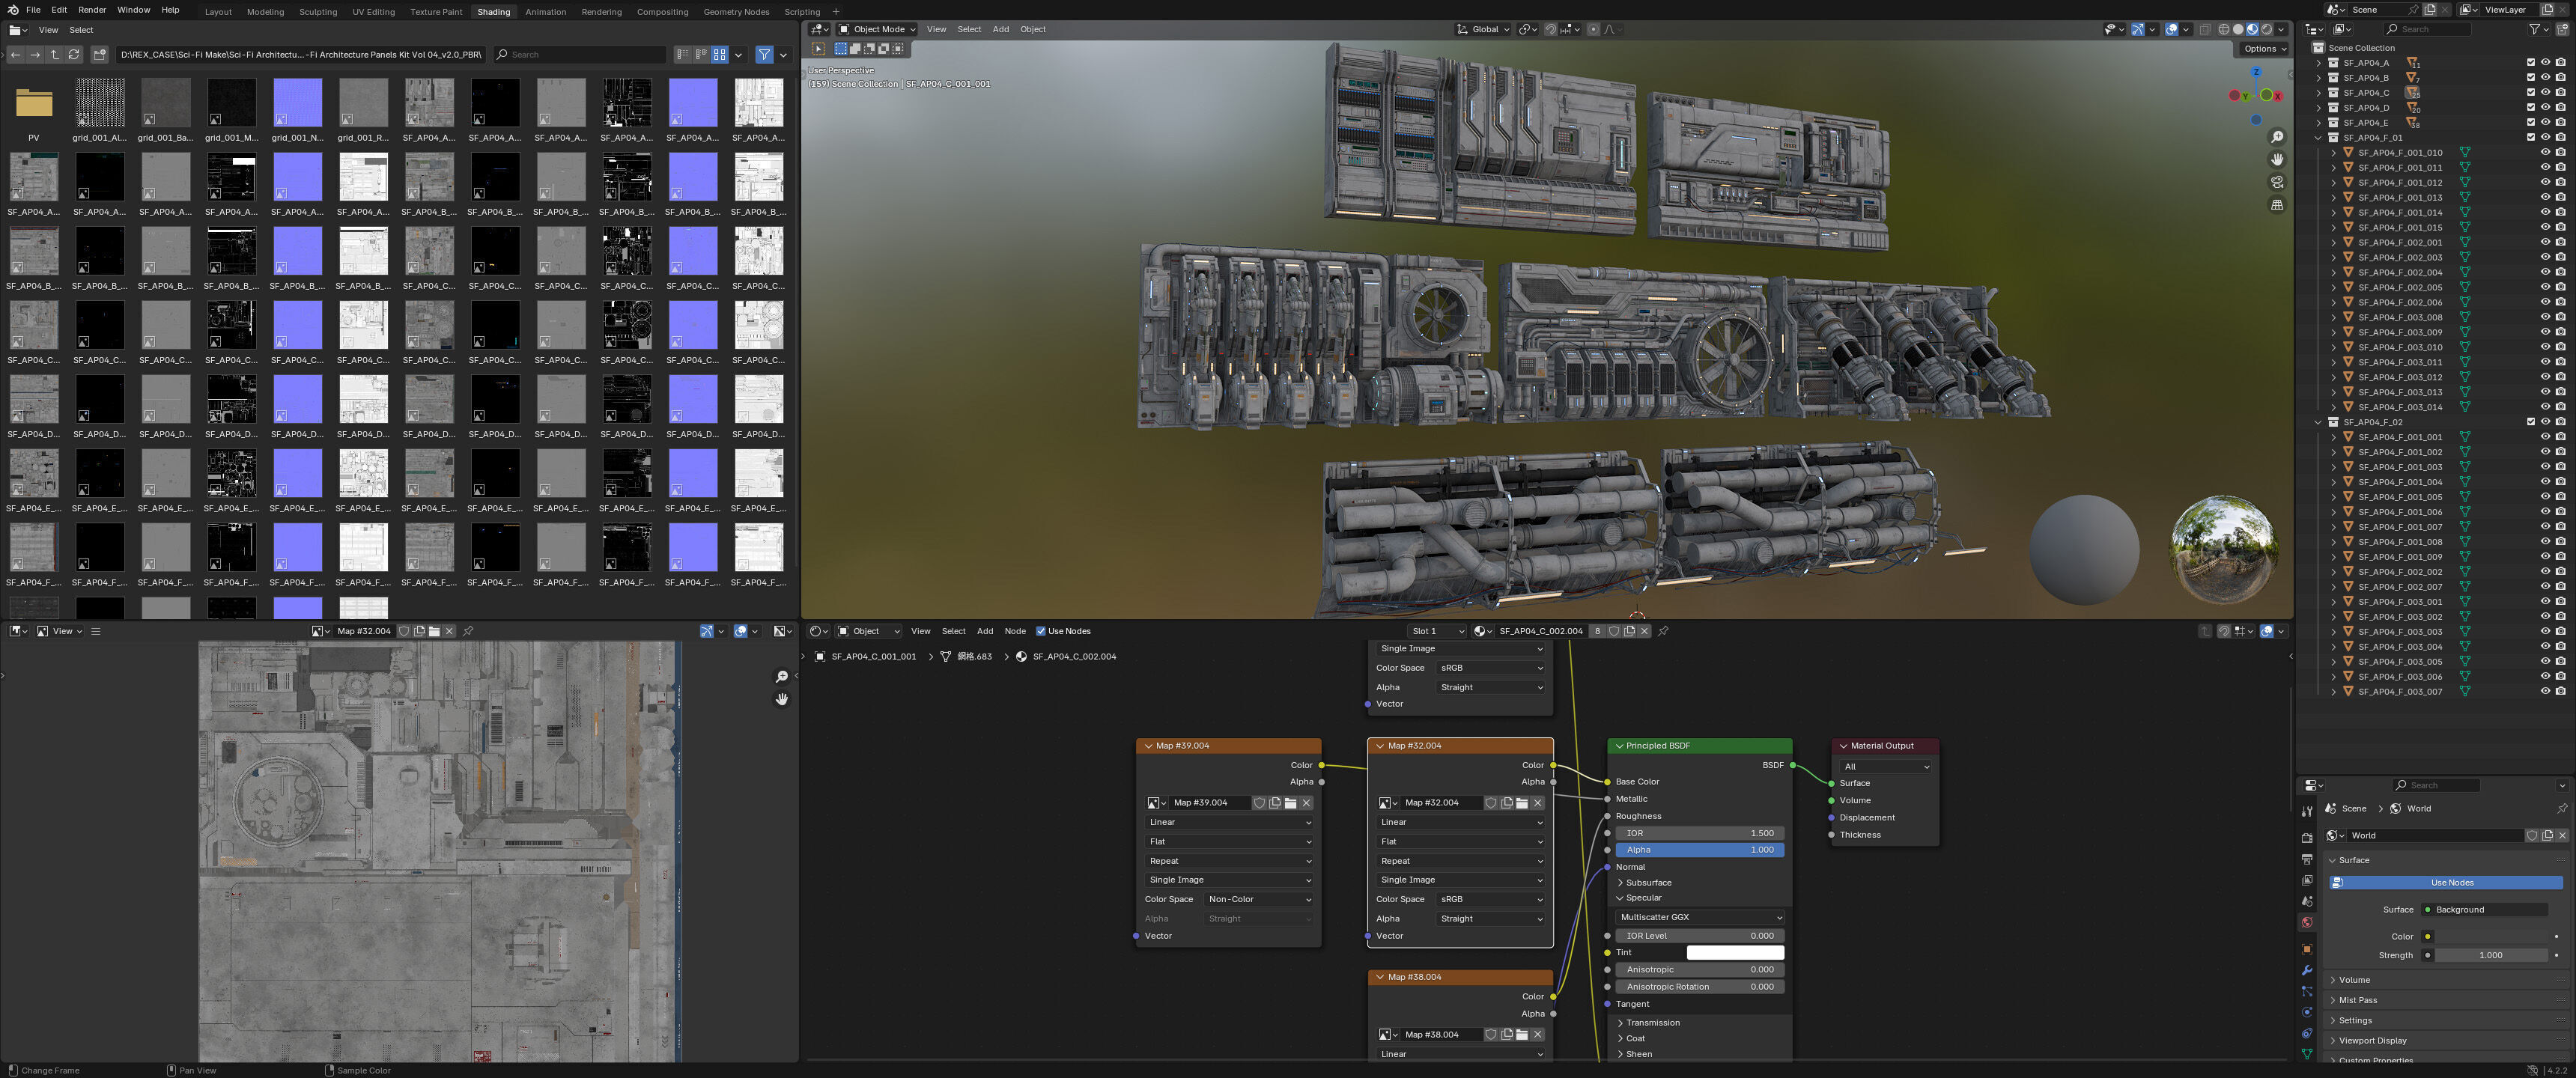The image size is (2576, 1078).
Task: Click the viewport zoom magnifier icon
Action: point(2277,137)
